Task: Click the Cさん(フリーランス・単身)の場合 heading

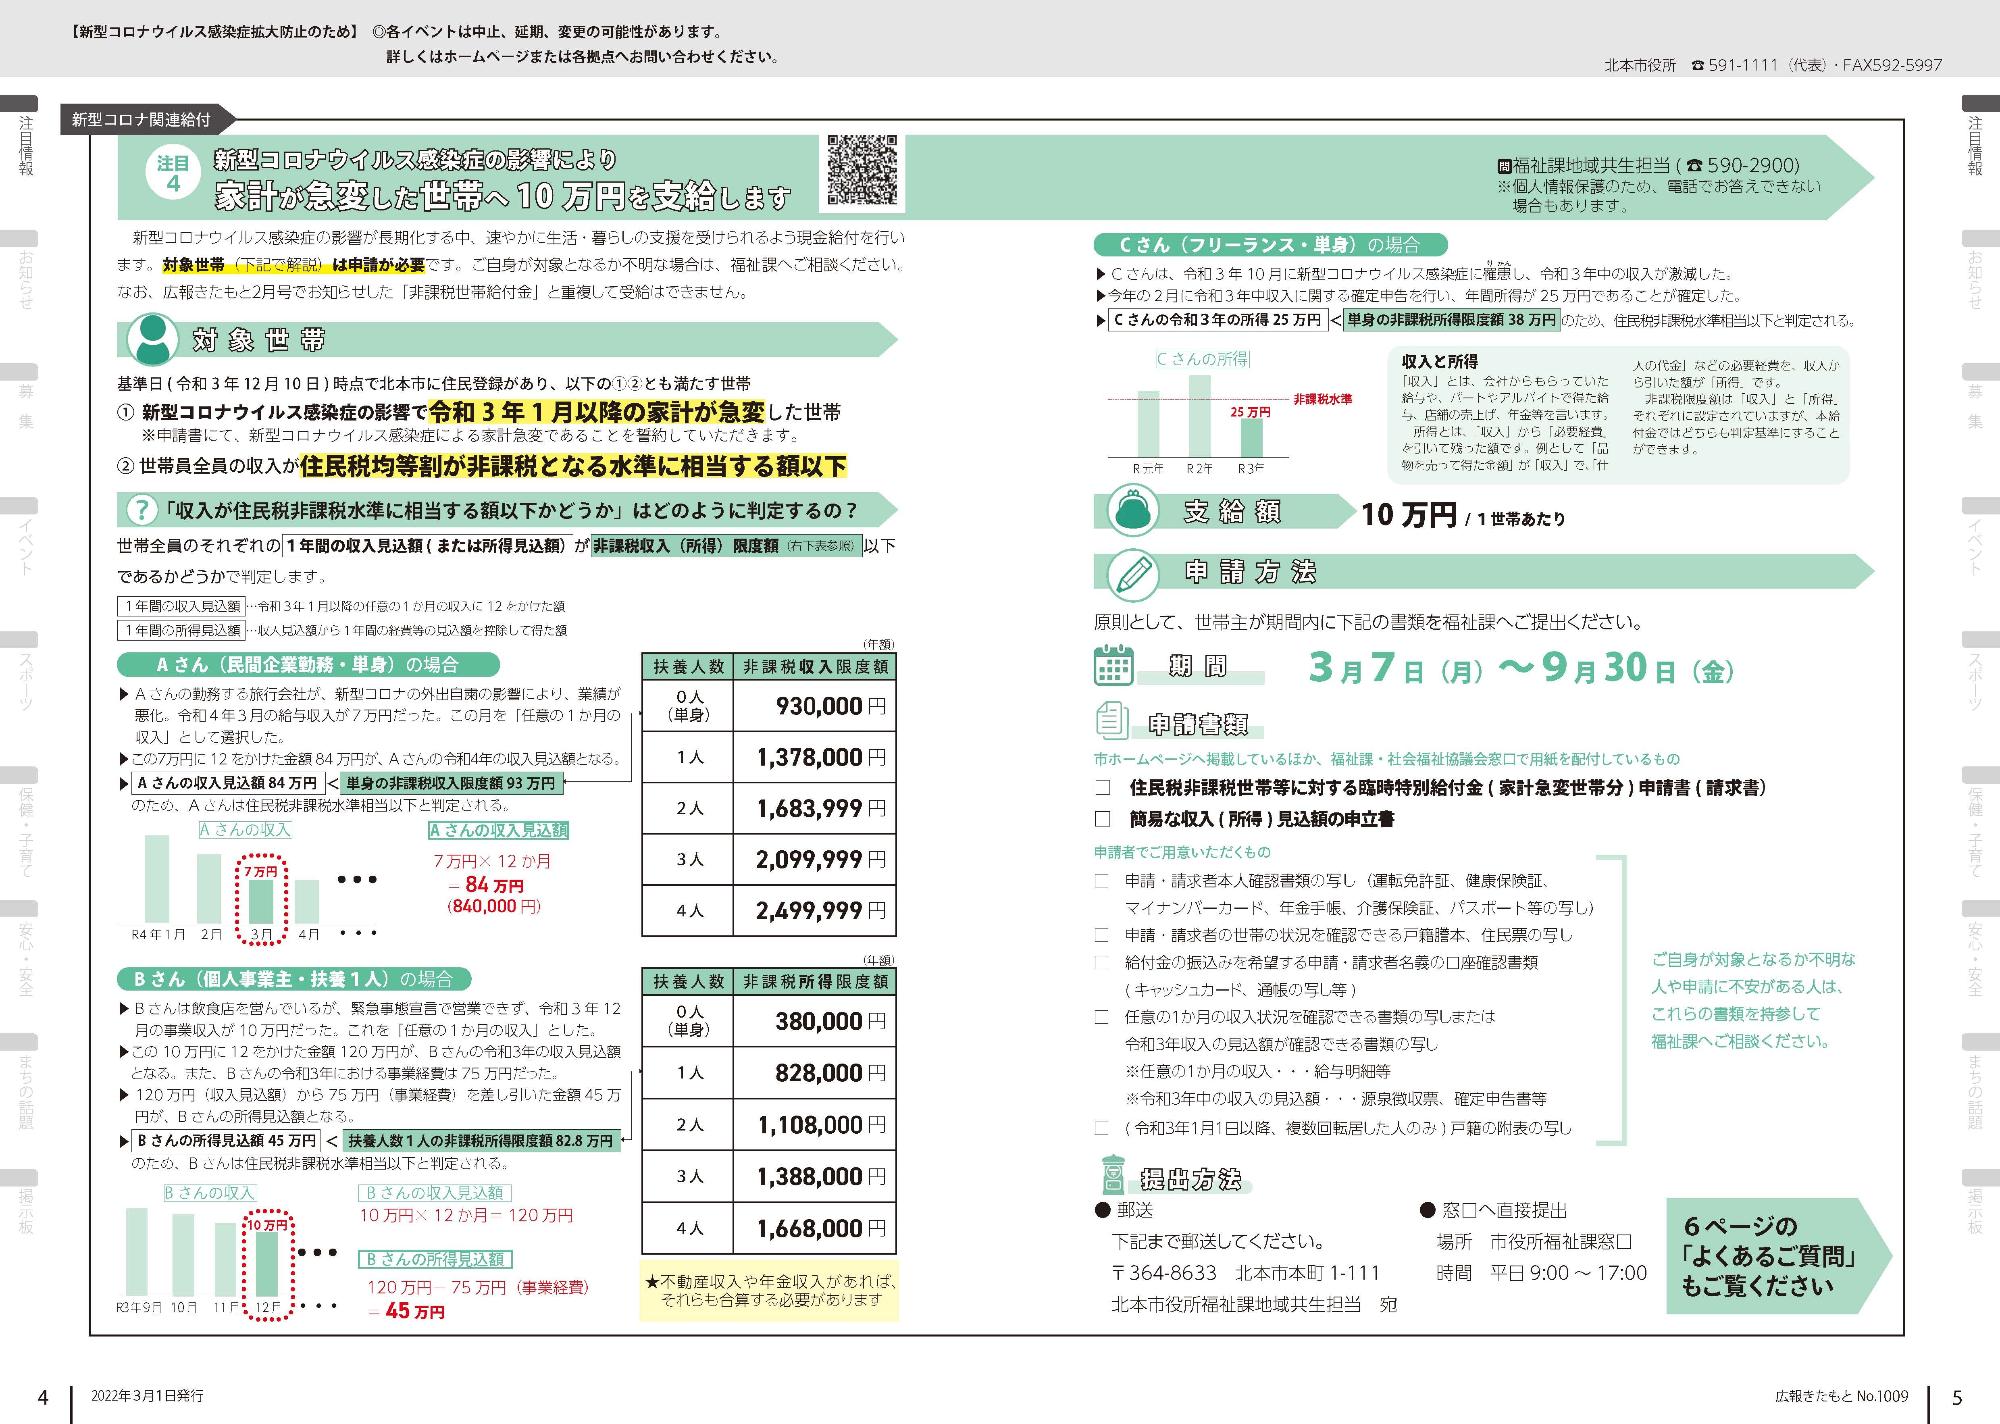Action: (1270, 244)
